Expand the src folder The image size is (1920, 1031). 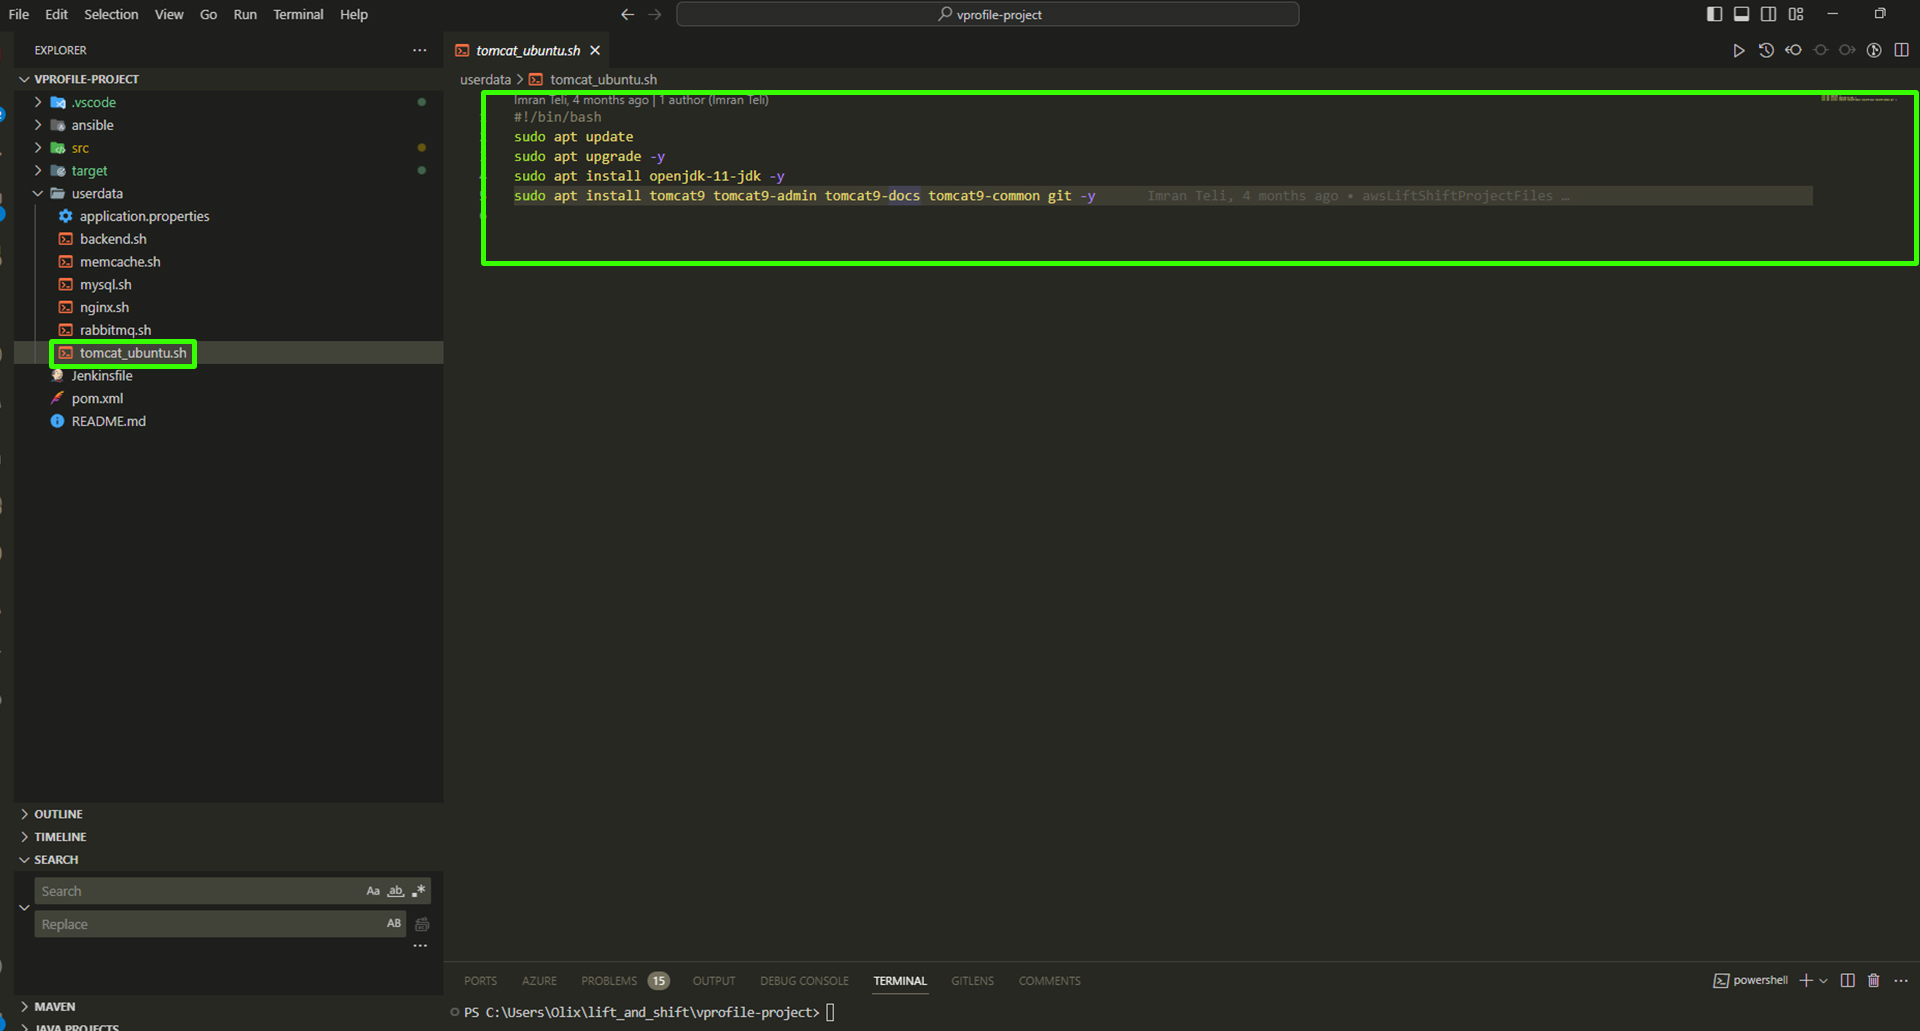38,148
